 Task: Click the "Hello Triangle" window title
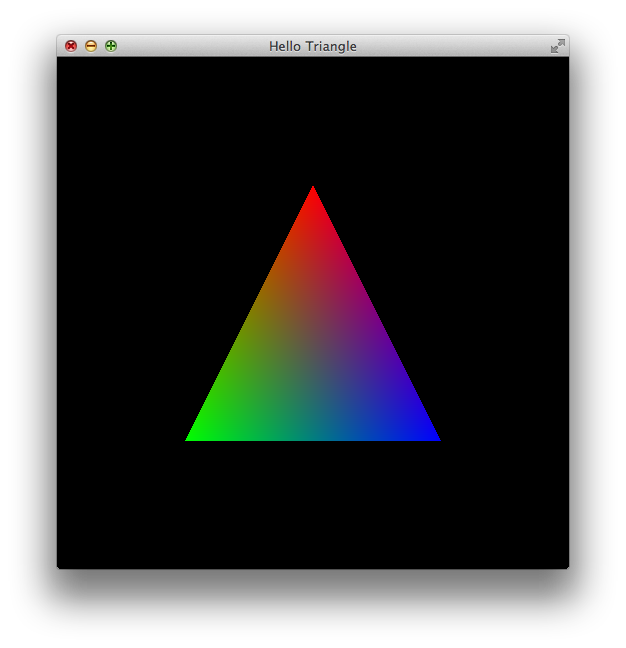(x=313, y=46)
